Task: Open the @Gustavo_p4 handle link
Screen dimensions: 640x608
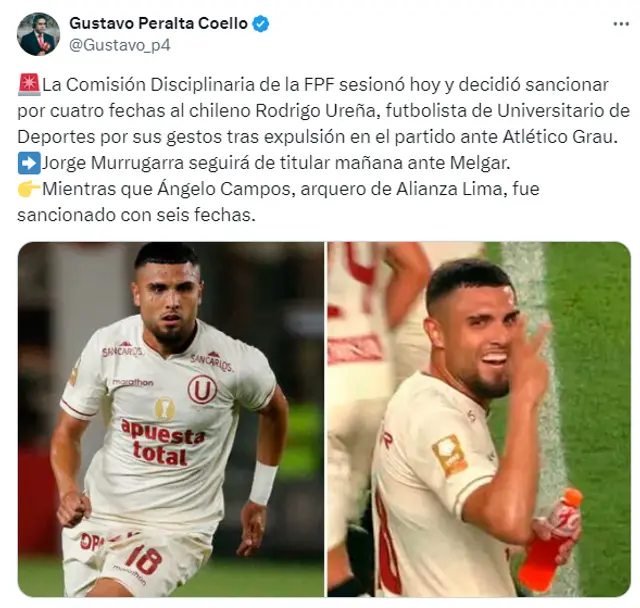Action: click(120, 45)
